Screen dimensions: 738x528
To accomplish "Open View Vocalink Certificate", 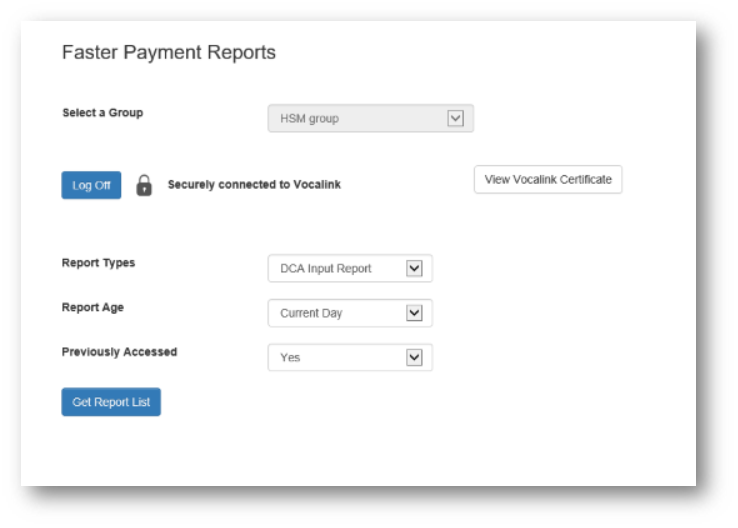I will click(547, 180).
